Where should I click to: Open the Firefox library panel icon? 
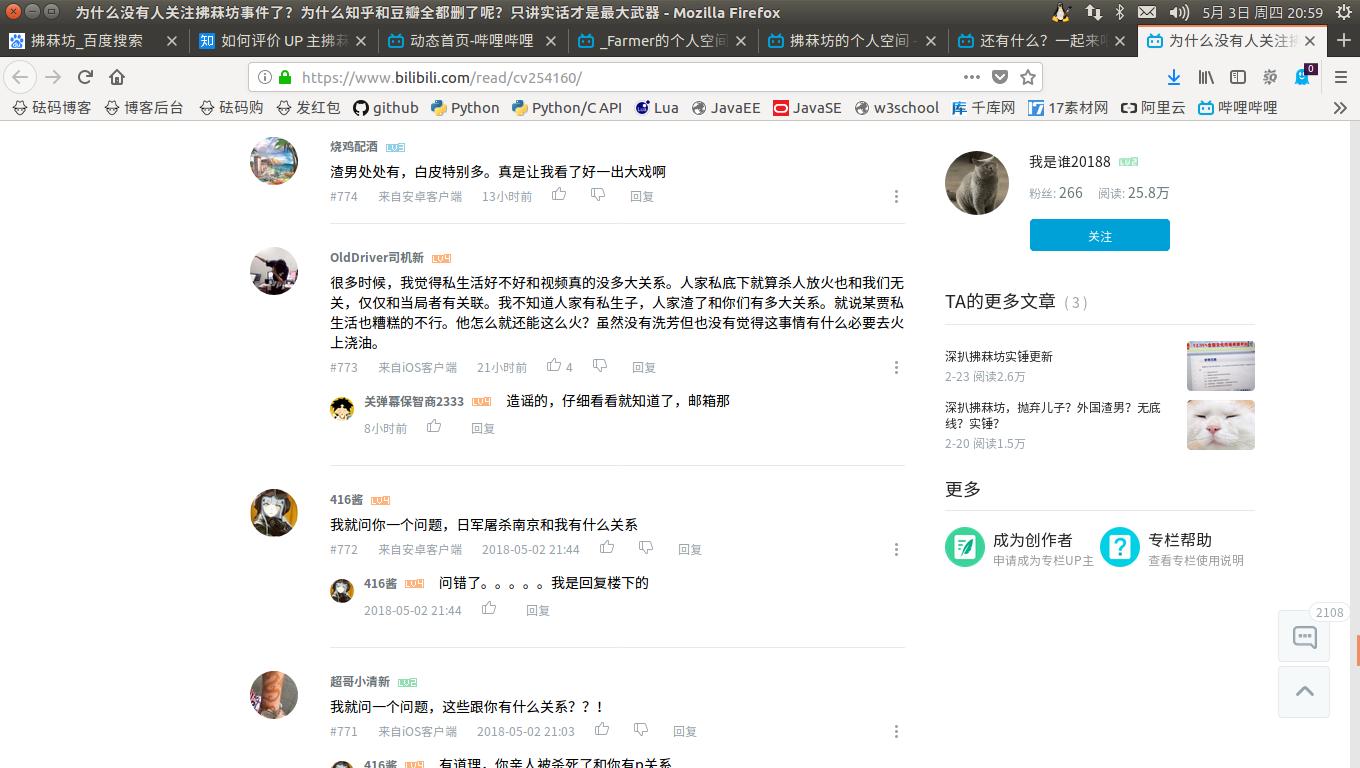click(1205, 76)
